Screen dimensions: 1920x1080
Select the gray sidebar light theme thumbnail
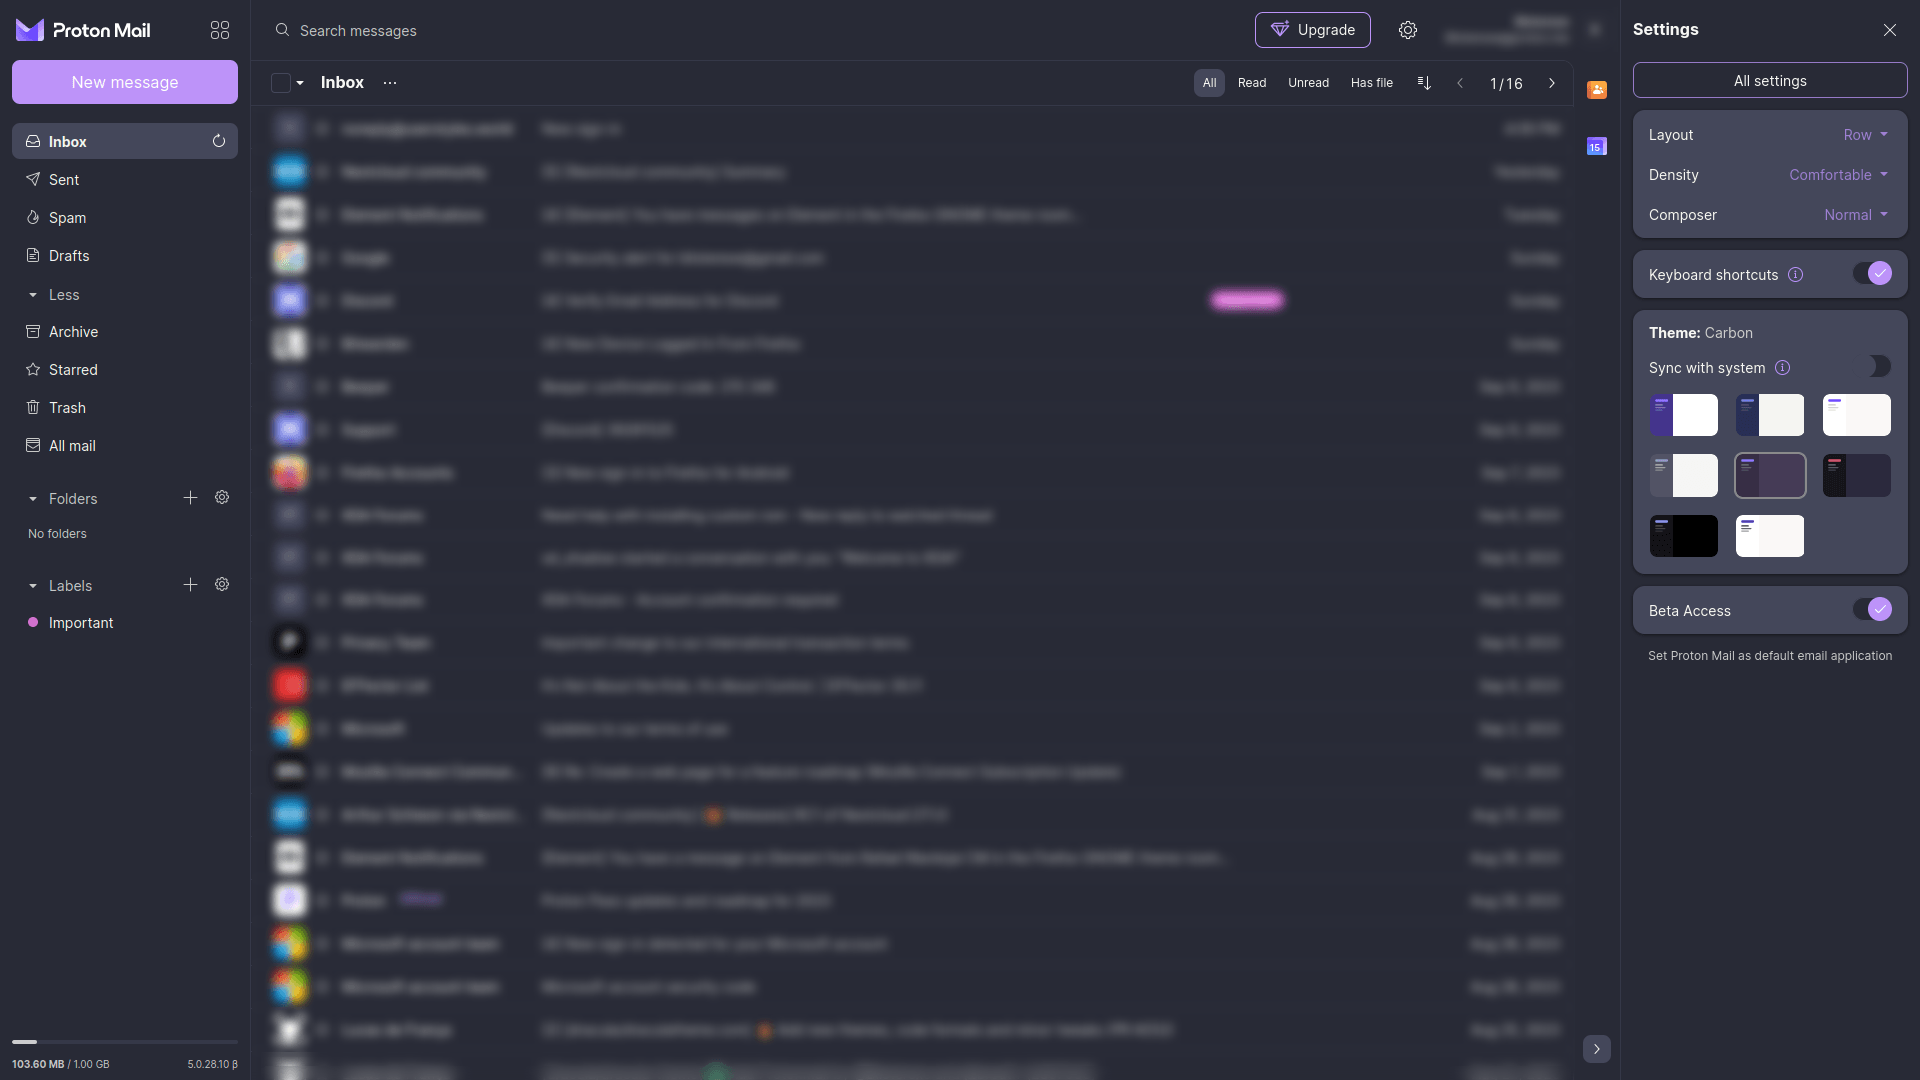[1684, 476]
